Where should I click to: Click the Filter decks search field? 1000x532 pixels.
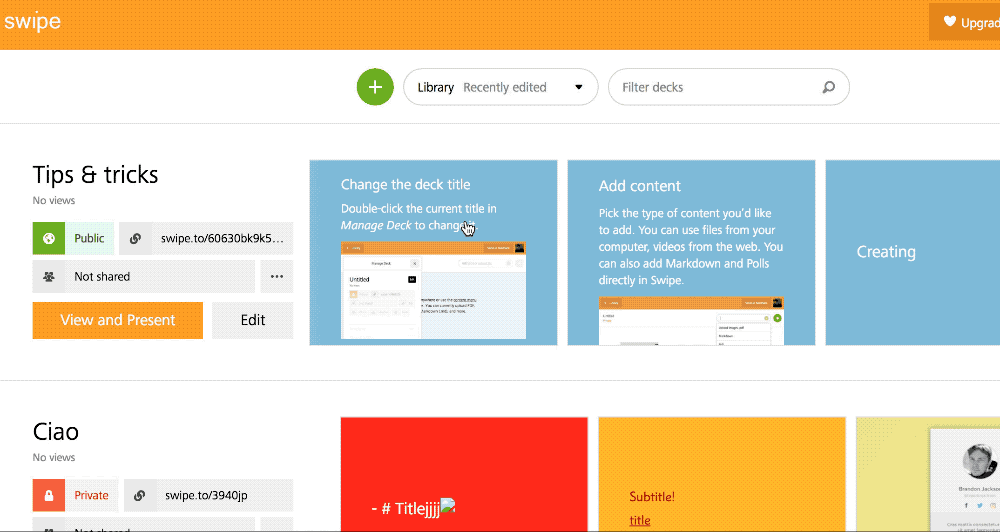715,87
